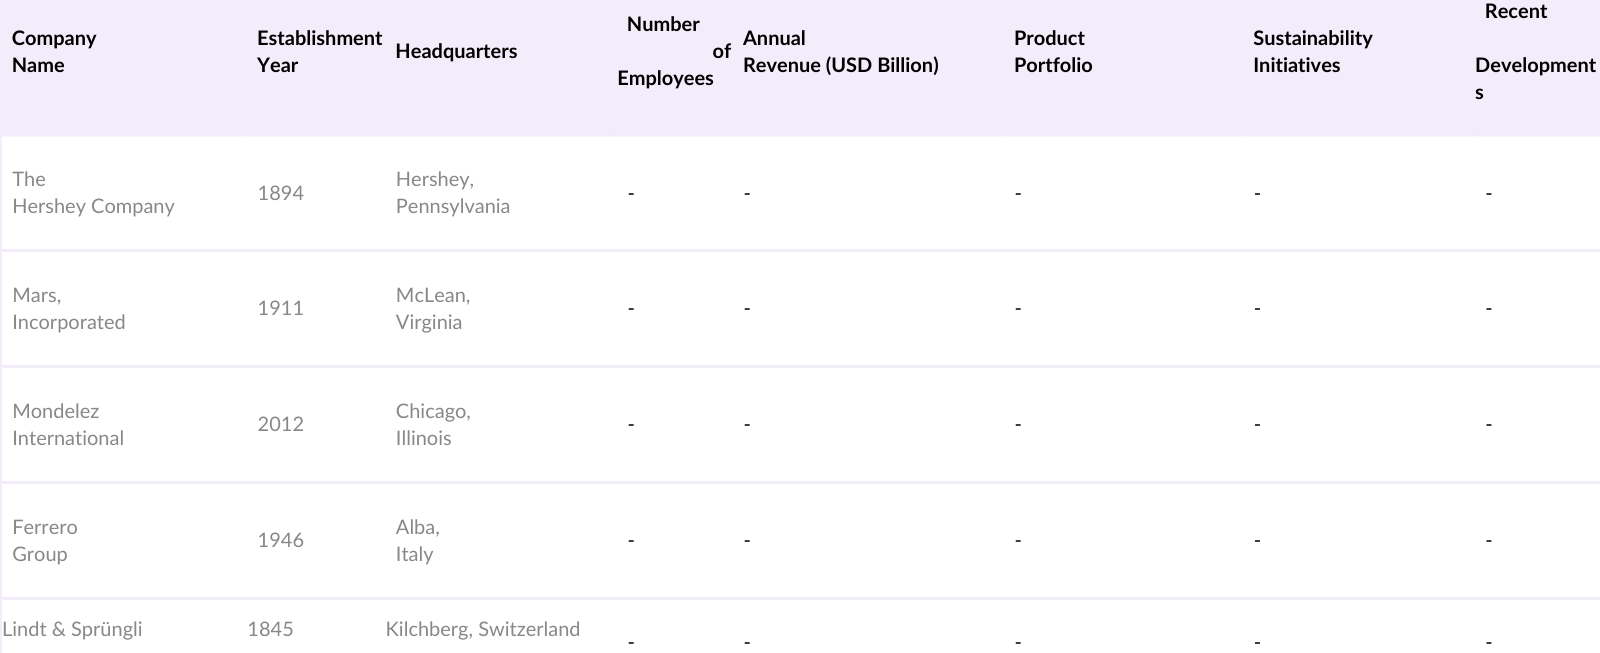Select the 1894 establishment year cell
The image size is (1600, 653).
coord(280,194)
